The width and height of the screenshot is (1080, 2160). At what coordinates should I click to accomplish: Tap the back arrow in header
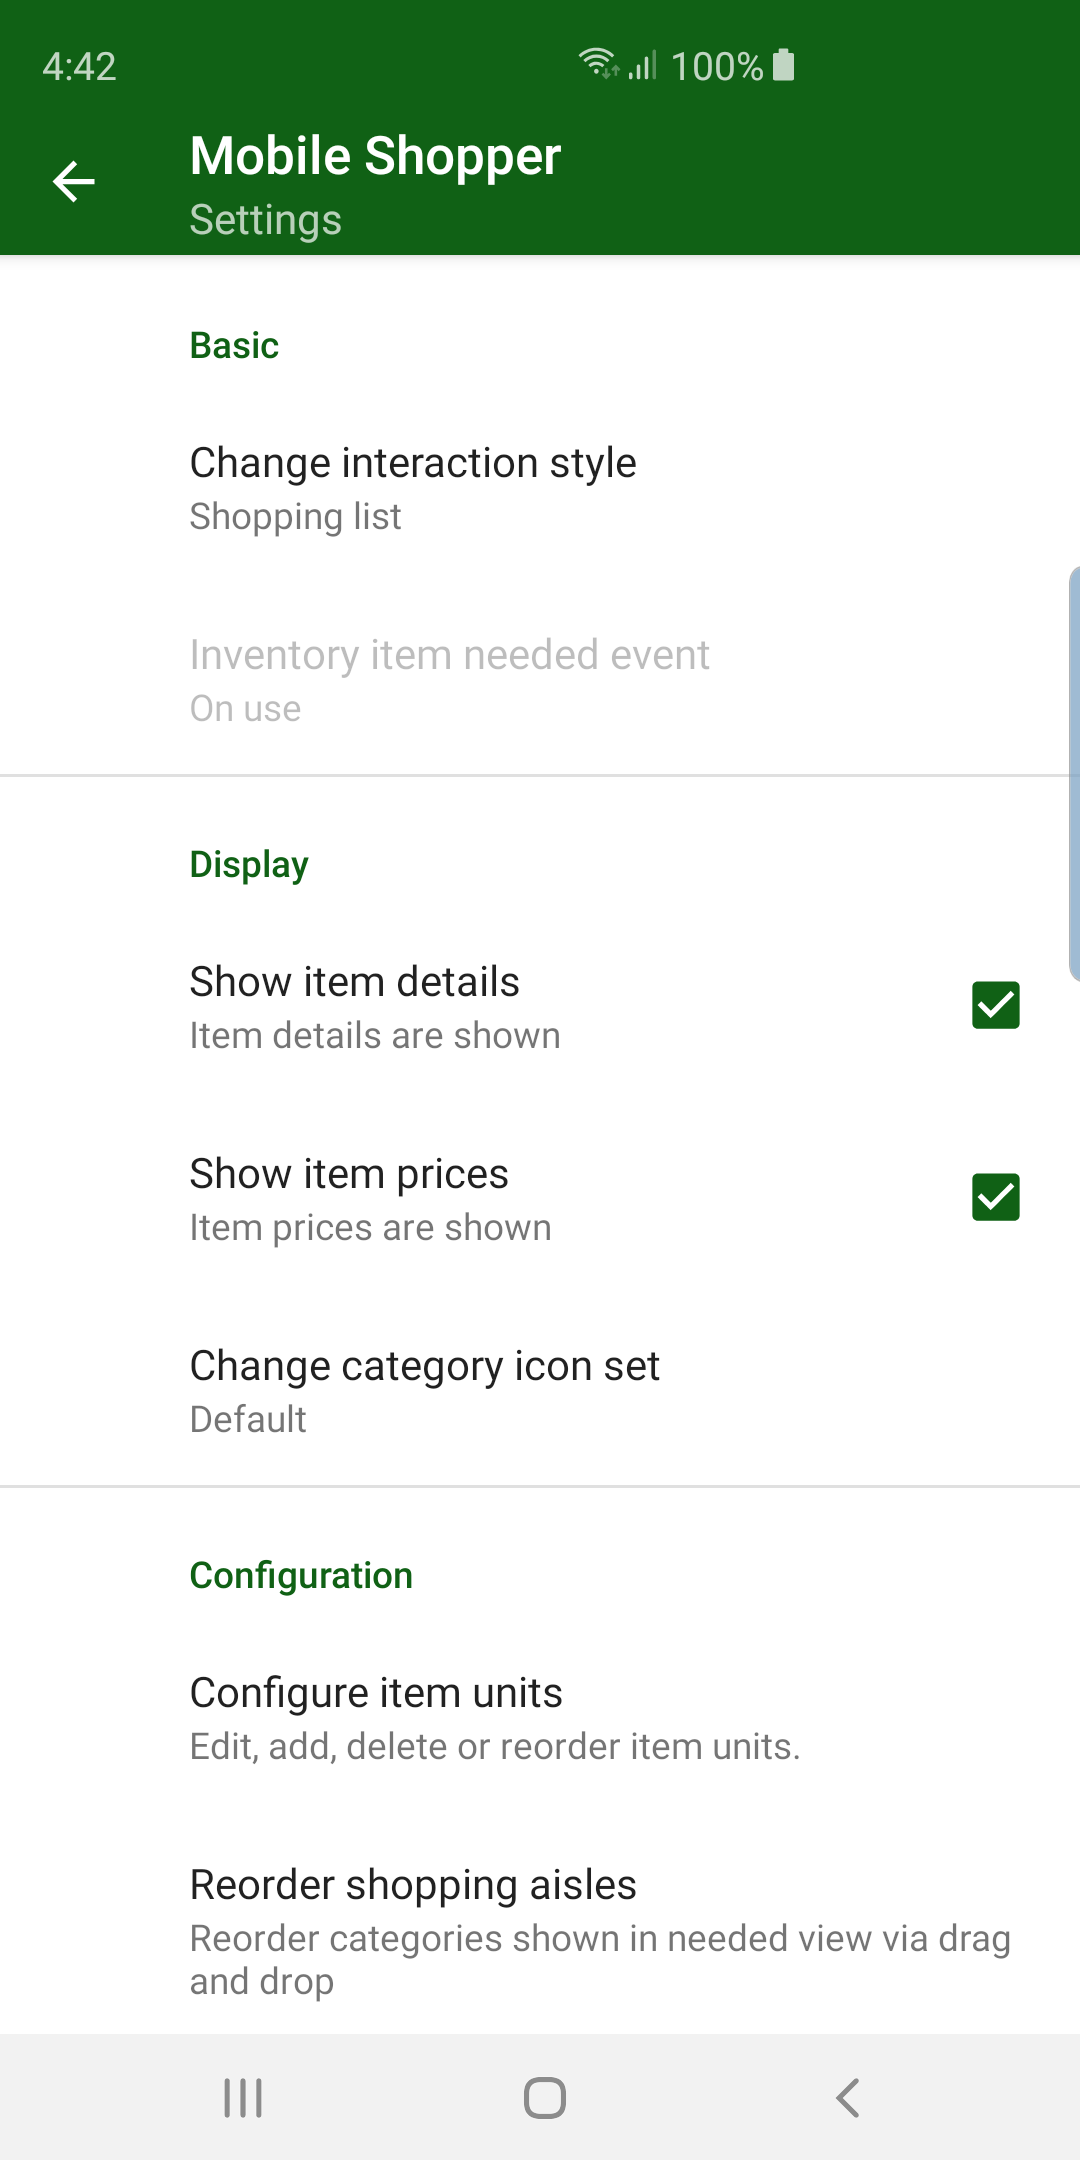click(x=74, y=181)
